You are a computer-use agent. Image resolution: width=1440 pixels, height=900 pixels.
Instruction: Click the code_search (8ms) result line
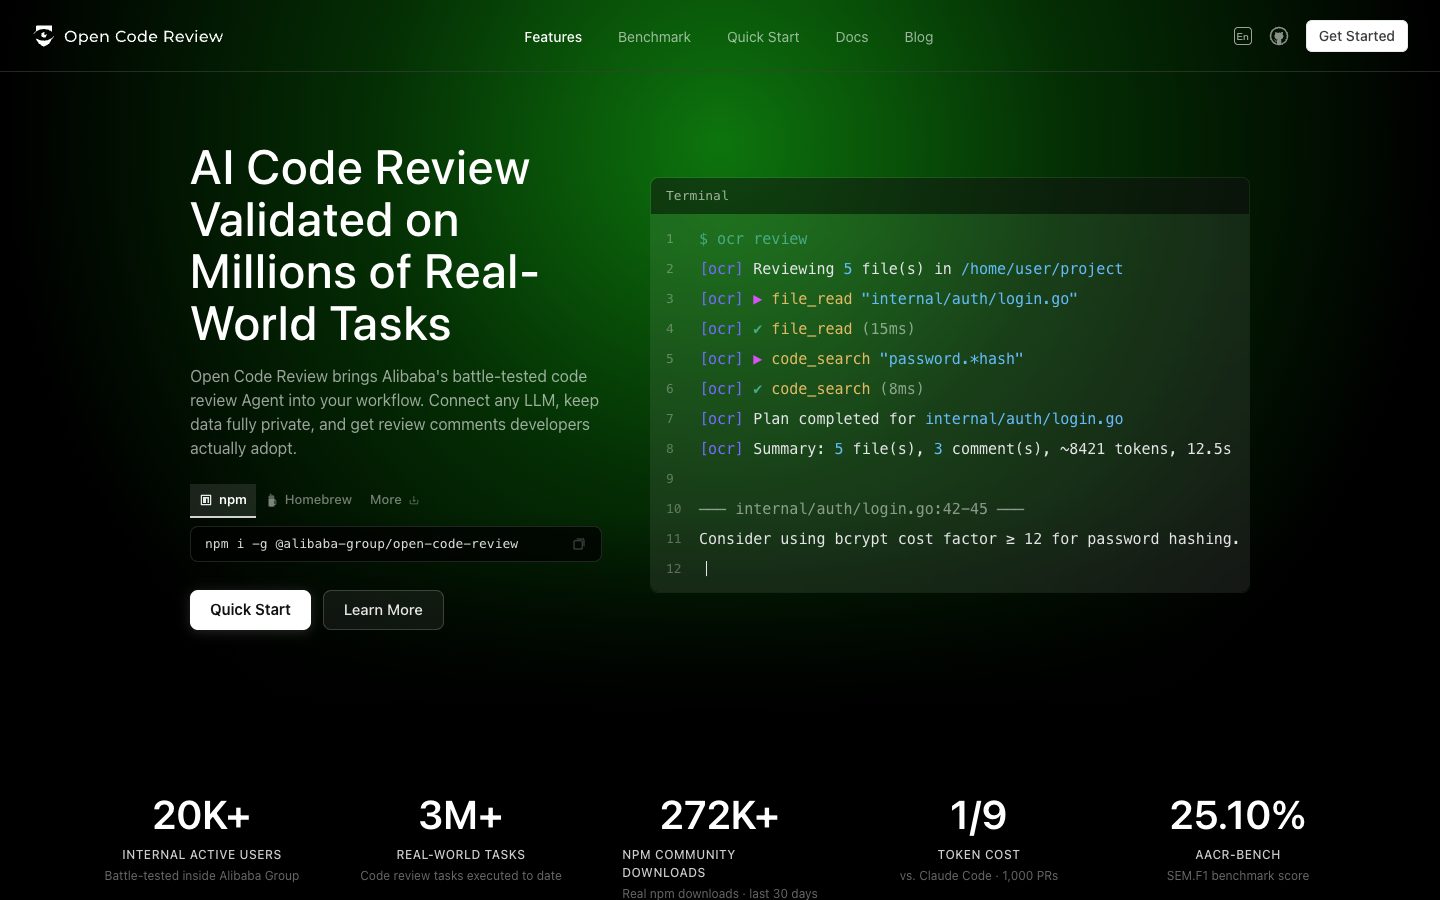[x=811, y=389]
